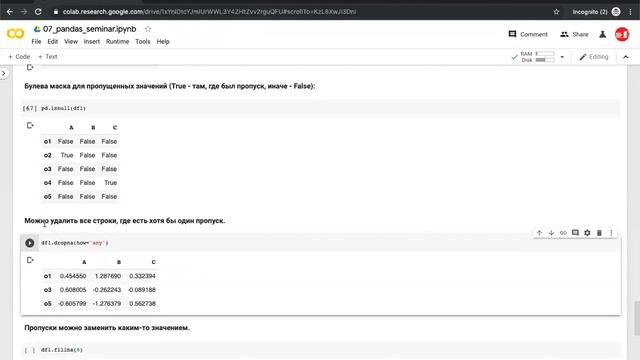Click the output icon of dropna cell
Image resolution: width=640 pixels, height=360 pixels.
(30, 260)
